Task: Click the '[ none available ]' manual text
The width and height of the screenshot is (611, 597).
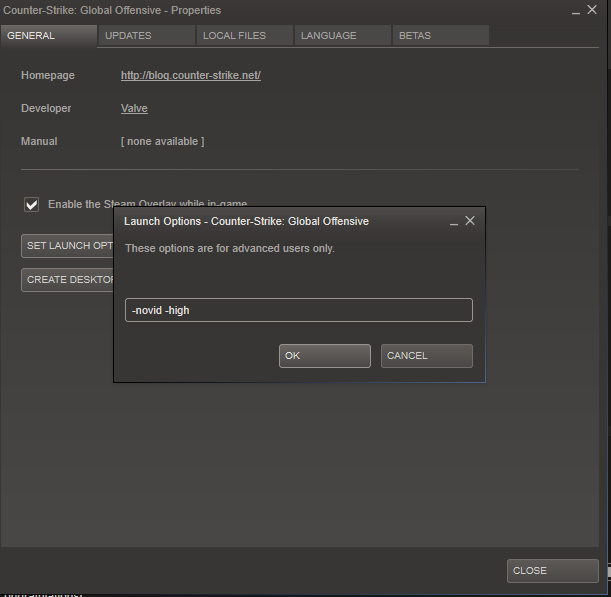Action: point(162,141)
